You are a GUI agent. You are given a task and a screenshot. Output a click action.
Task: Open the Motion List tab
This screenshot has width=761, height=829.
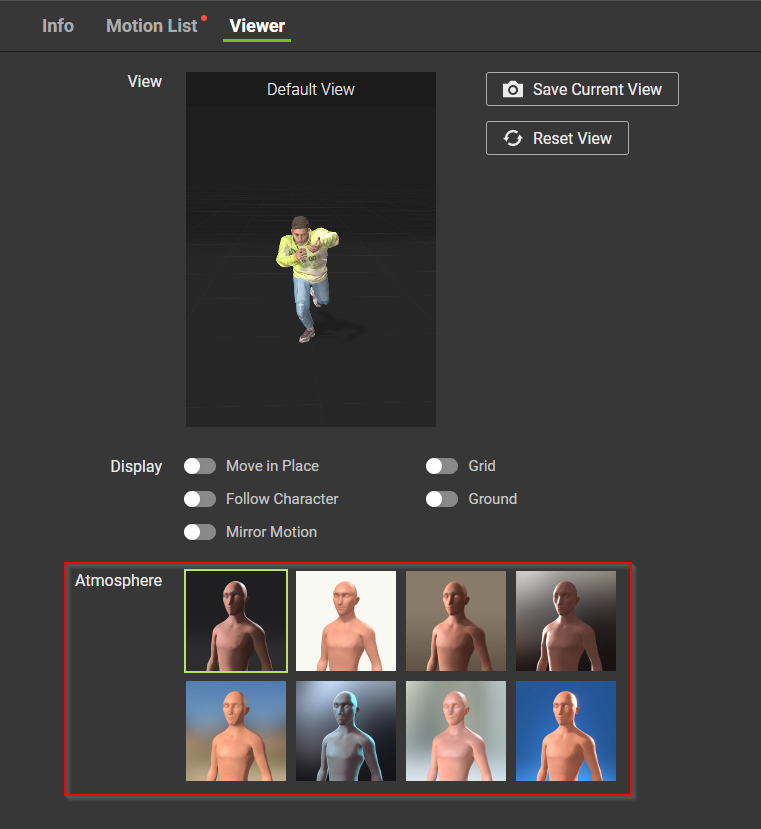[x=152, y=26]
